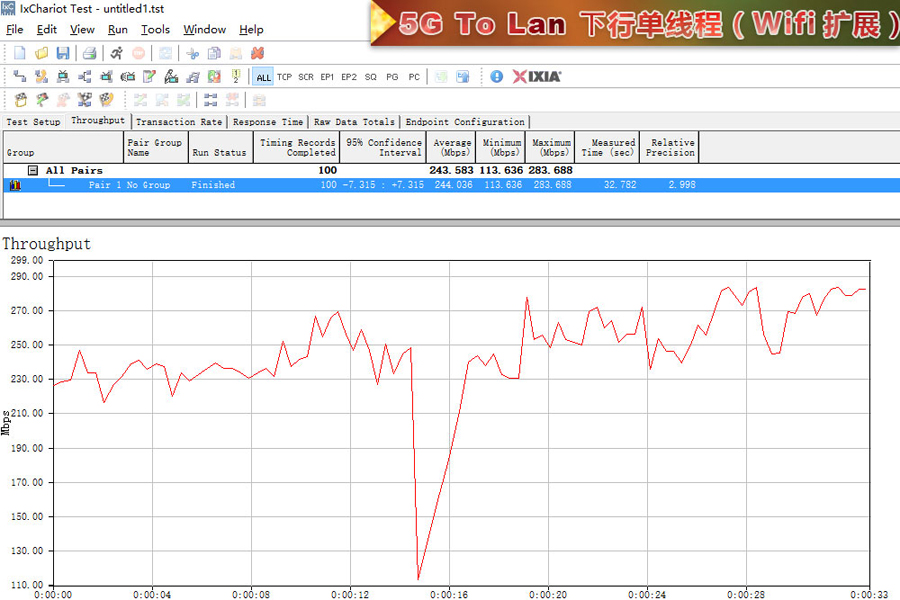Select the Pair 1 No Group row
Image resolution: width=900 pixels, height=600 pixels.
click(x=129, y=185)
